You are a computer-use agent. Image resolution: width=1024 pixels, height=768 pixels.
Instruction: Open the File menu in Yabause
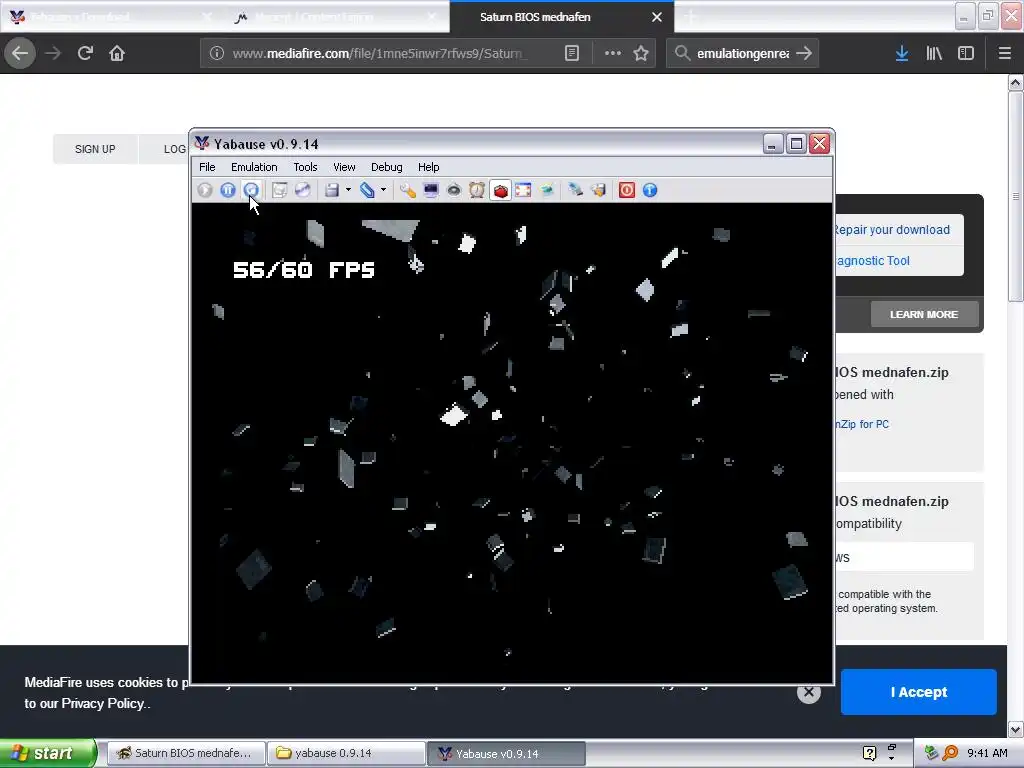[x=207, y=167]
